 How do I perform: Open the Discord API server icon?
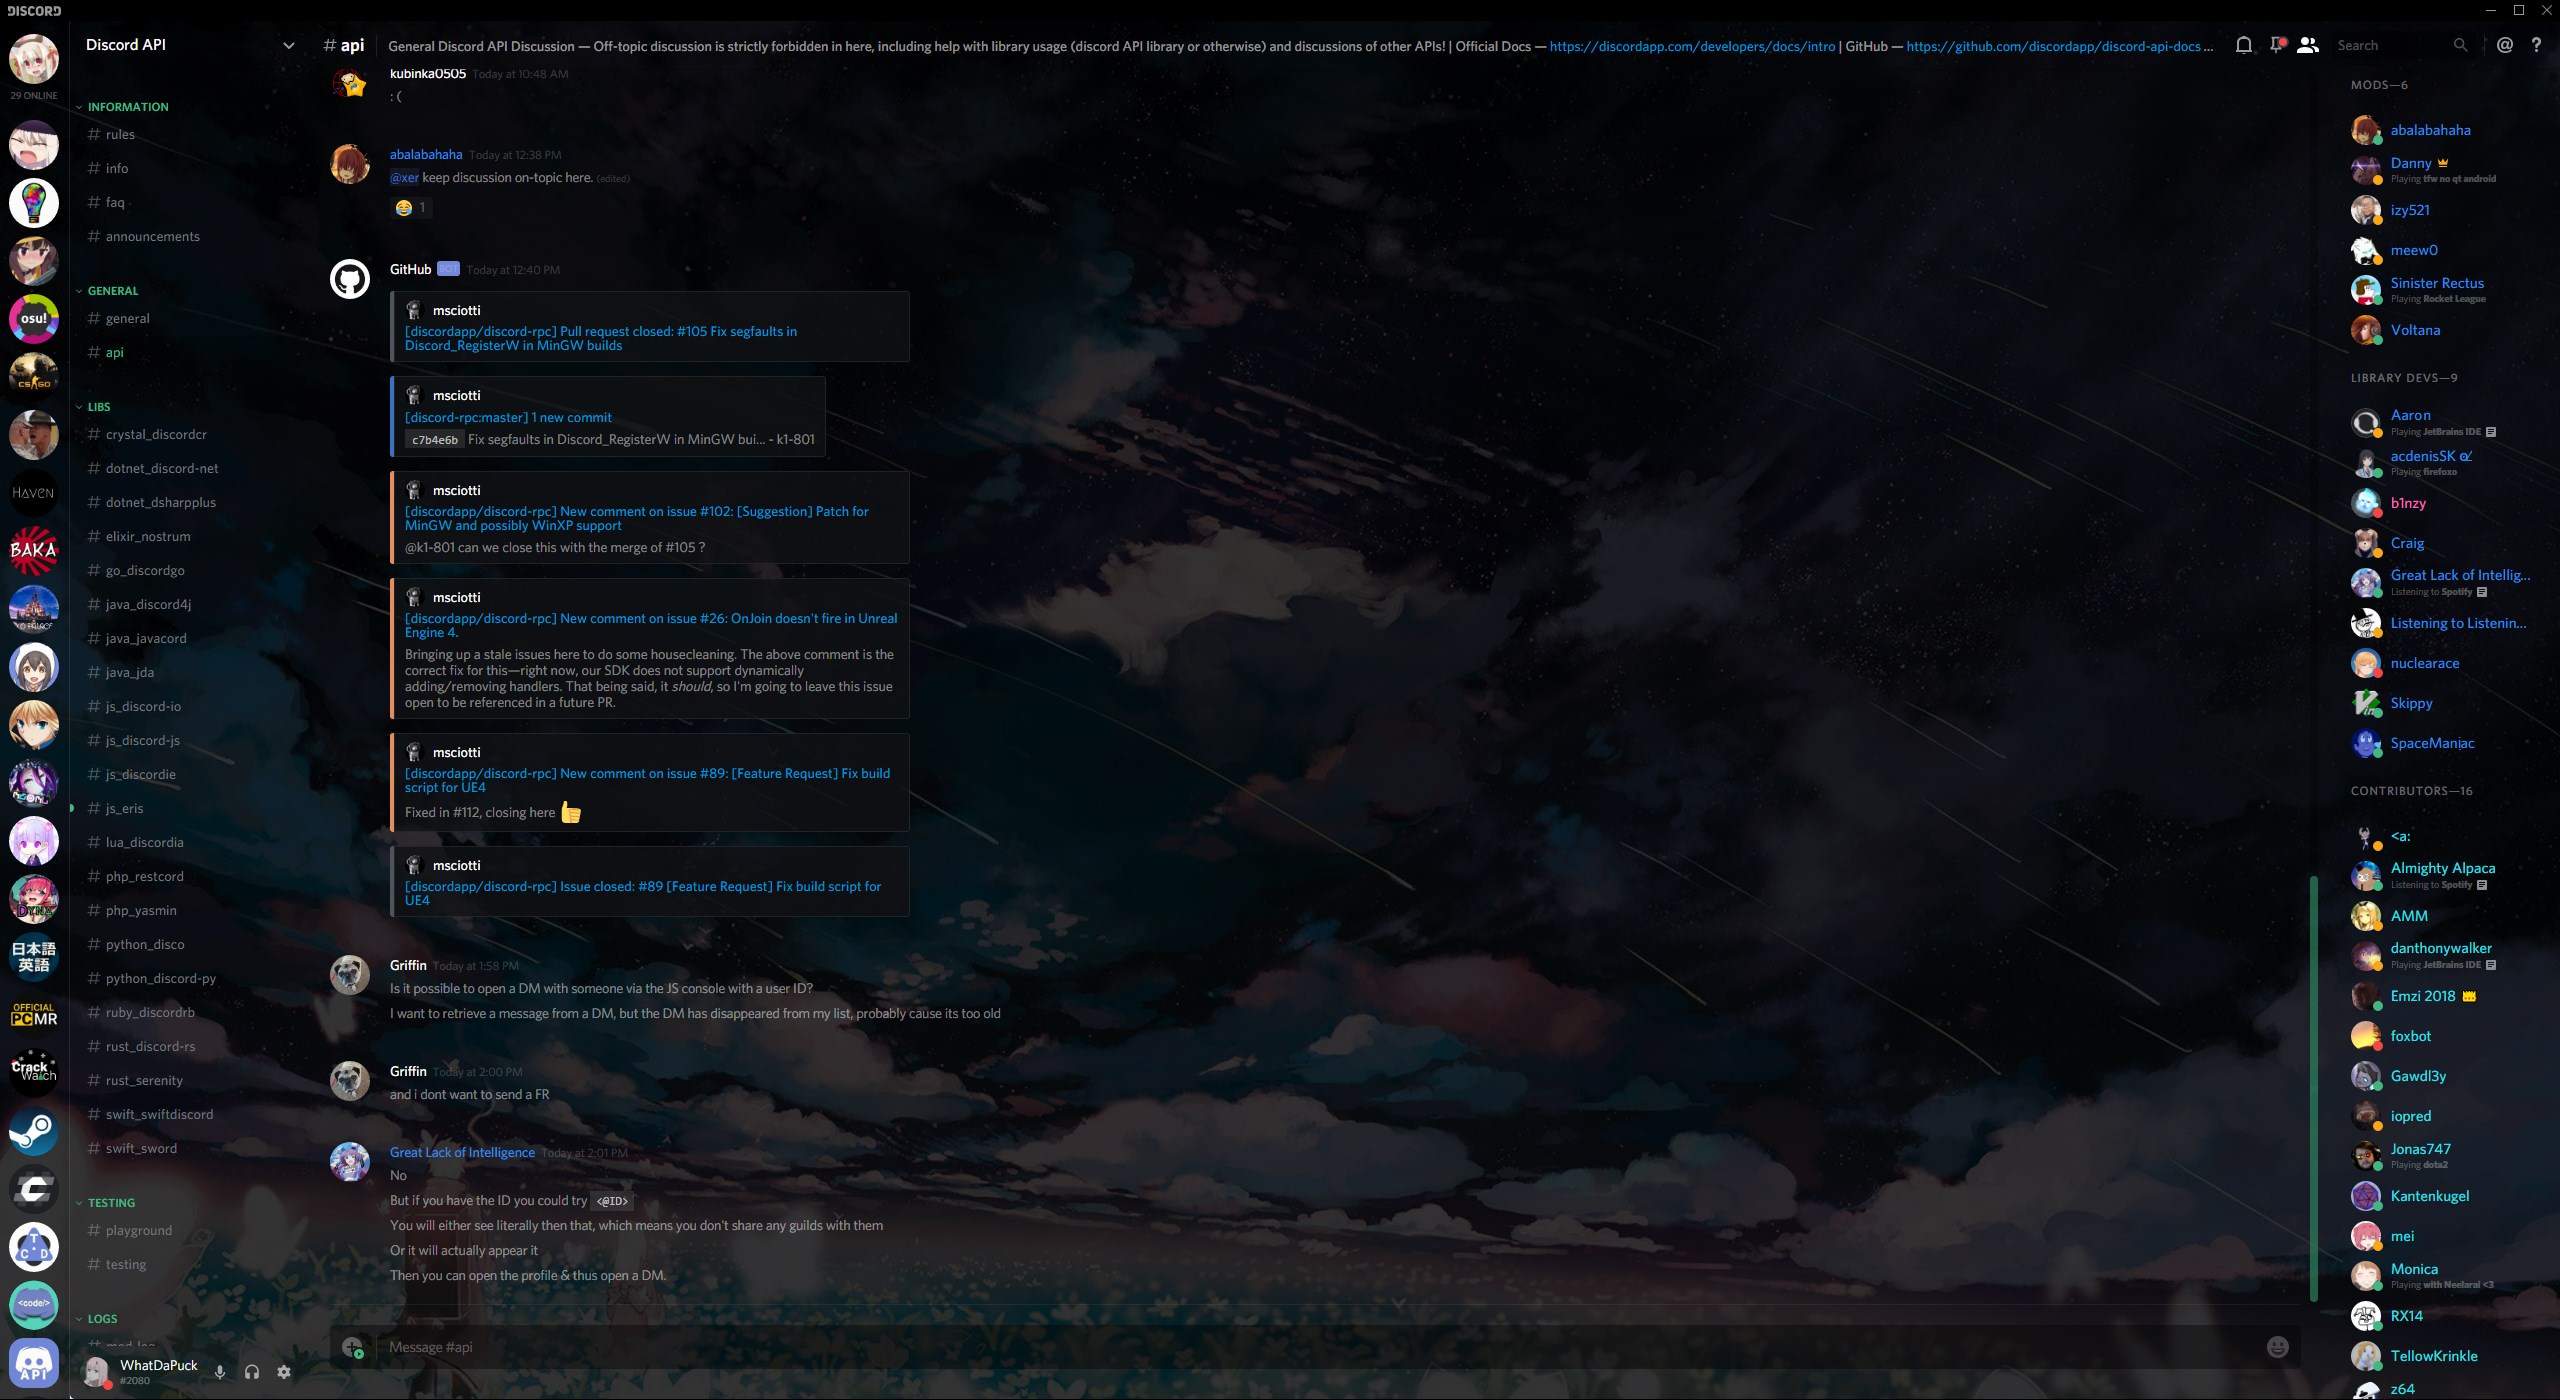tap(34, 1363)
